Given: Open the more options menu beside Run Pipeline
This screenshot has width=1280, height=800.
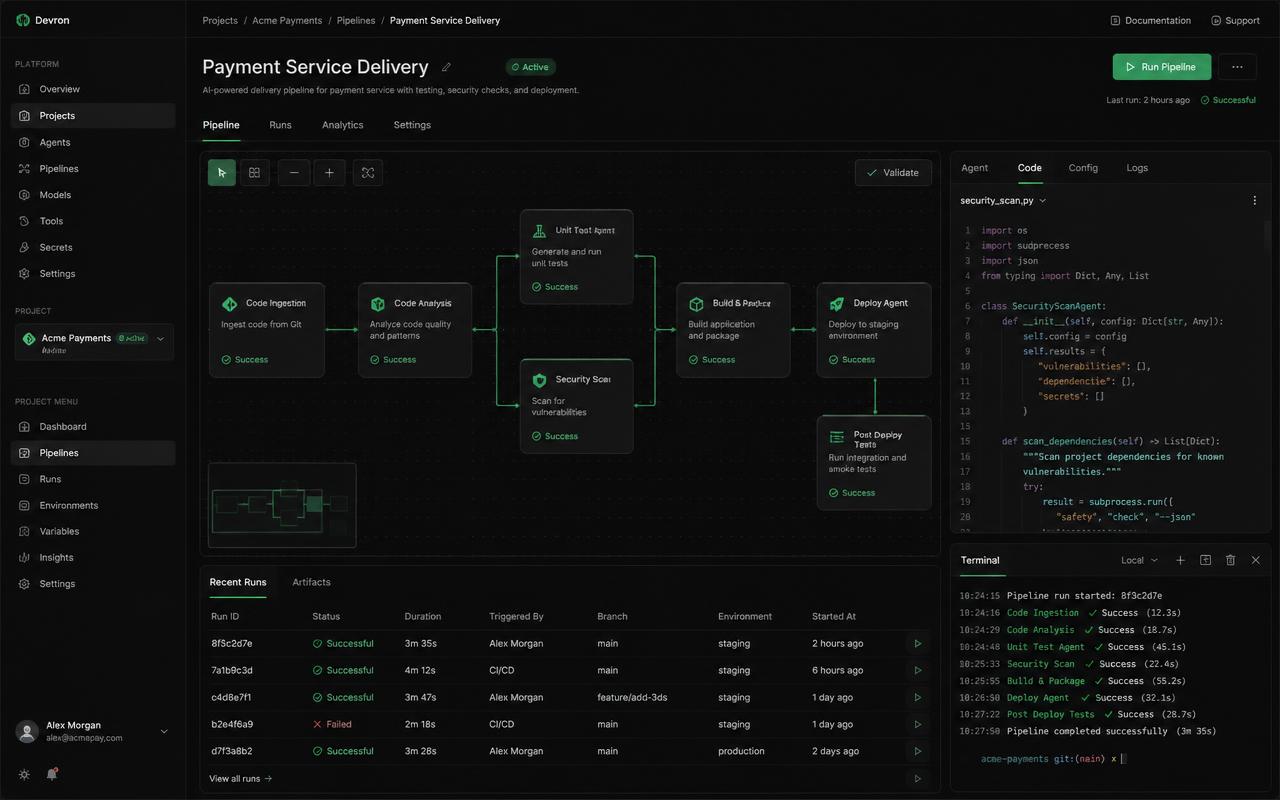Looking at the screenshot, I should (x=1237, y=67).
